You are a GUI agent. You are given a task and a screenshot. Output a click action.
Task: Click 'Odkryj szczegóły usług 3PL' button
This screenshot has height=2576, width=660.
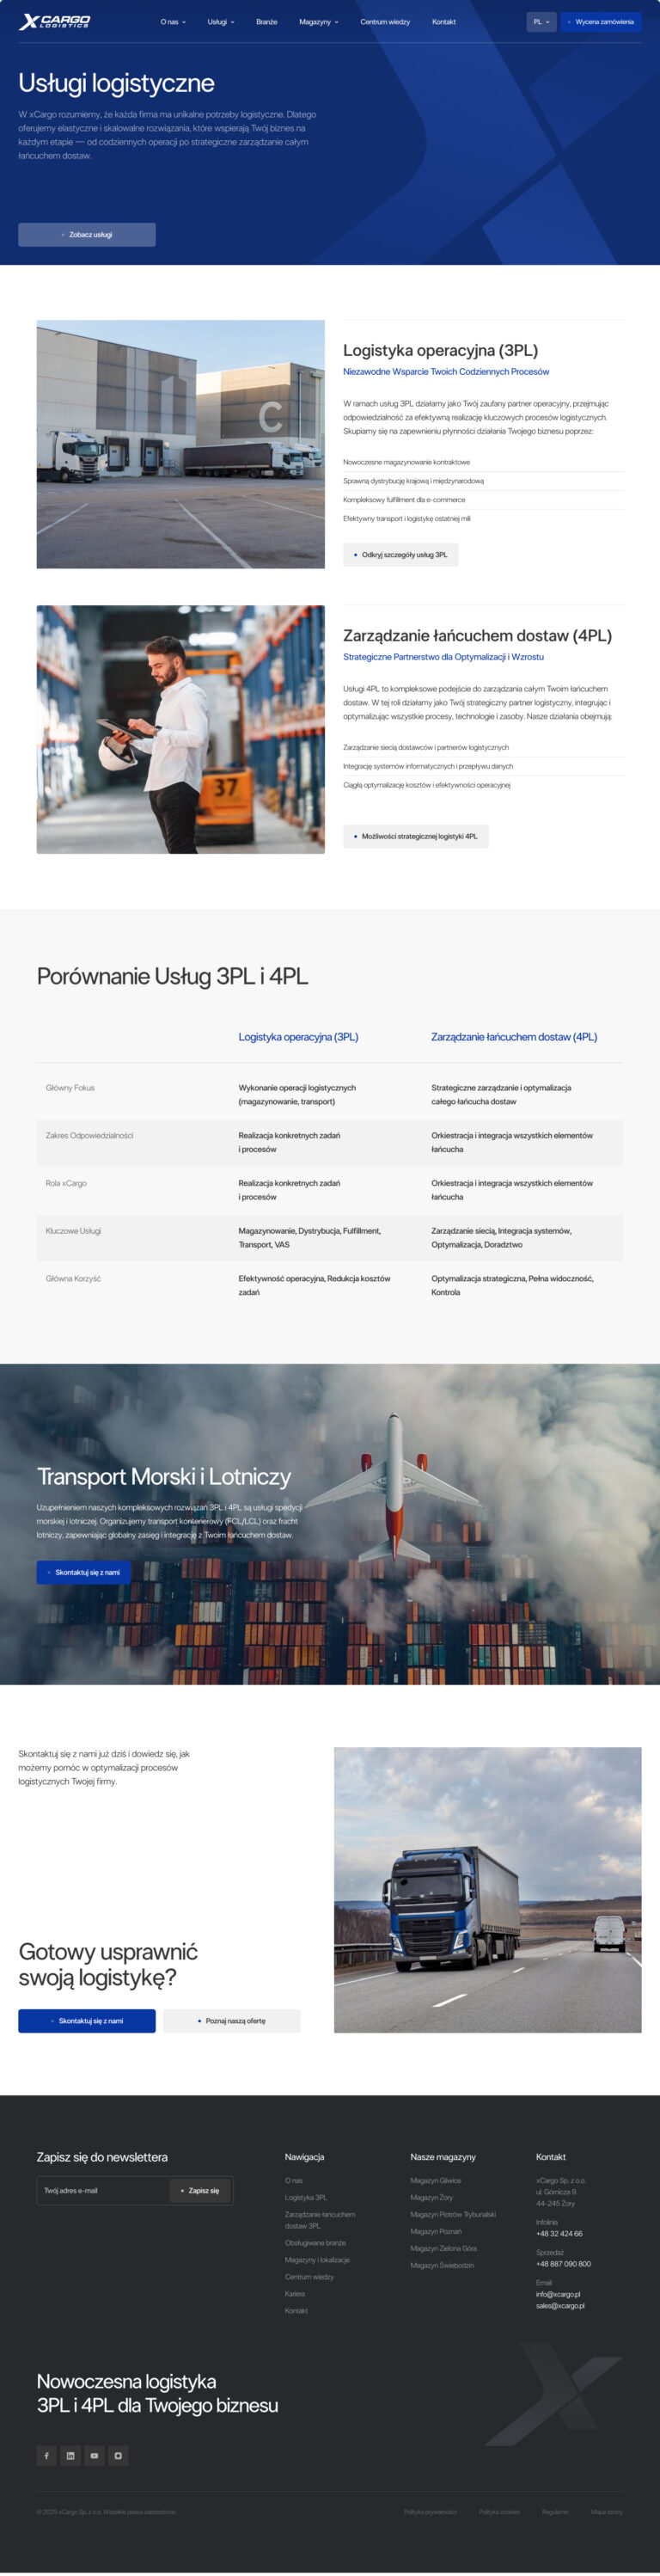coord(401,554)
